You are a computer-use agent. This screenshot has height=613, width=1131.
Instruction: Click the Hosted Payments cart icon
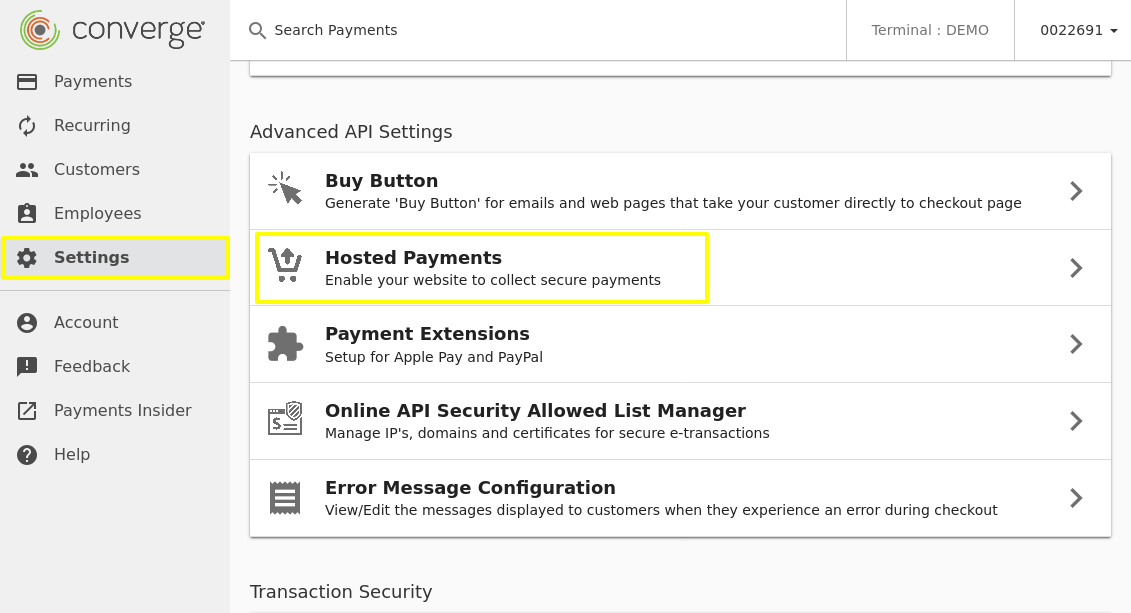285,266
